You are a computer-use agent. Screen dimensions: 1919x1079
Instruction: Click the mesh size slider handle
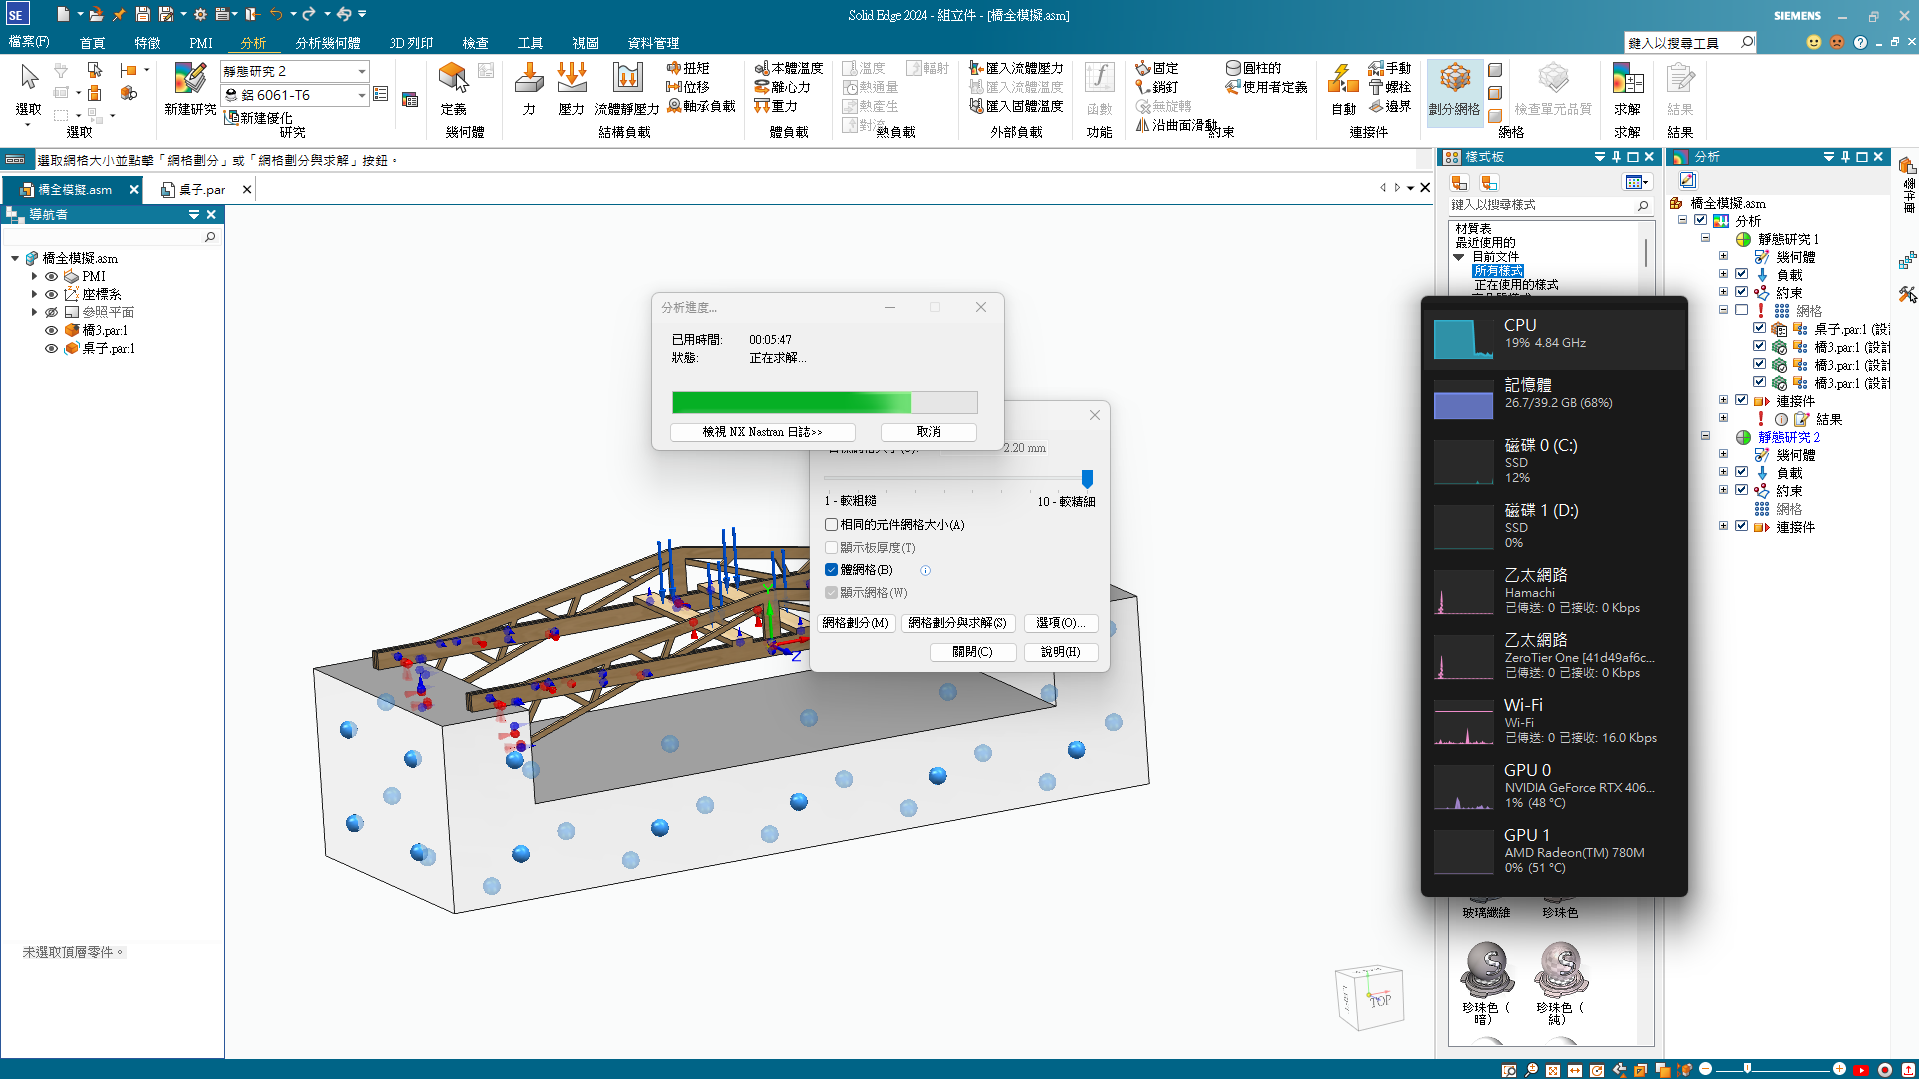(x=1087, y=478)
